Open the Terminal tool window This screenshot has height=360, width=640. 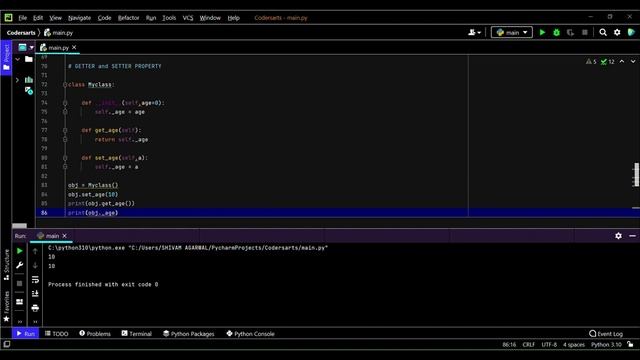136,333
